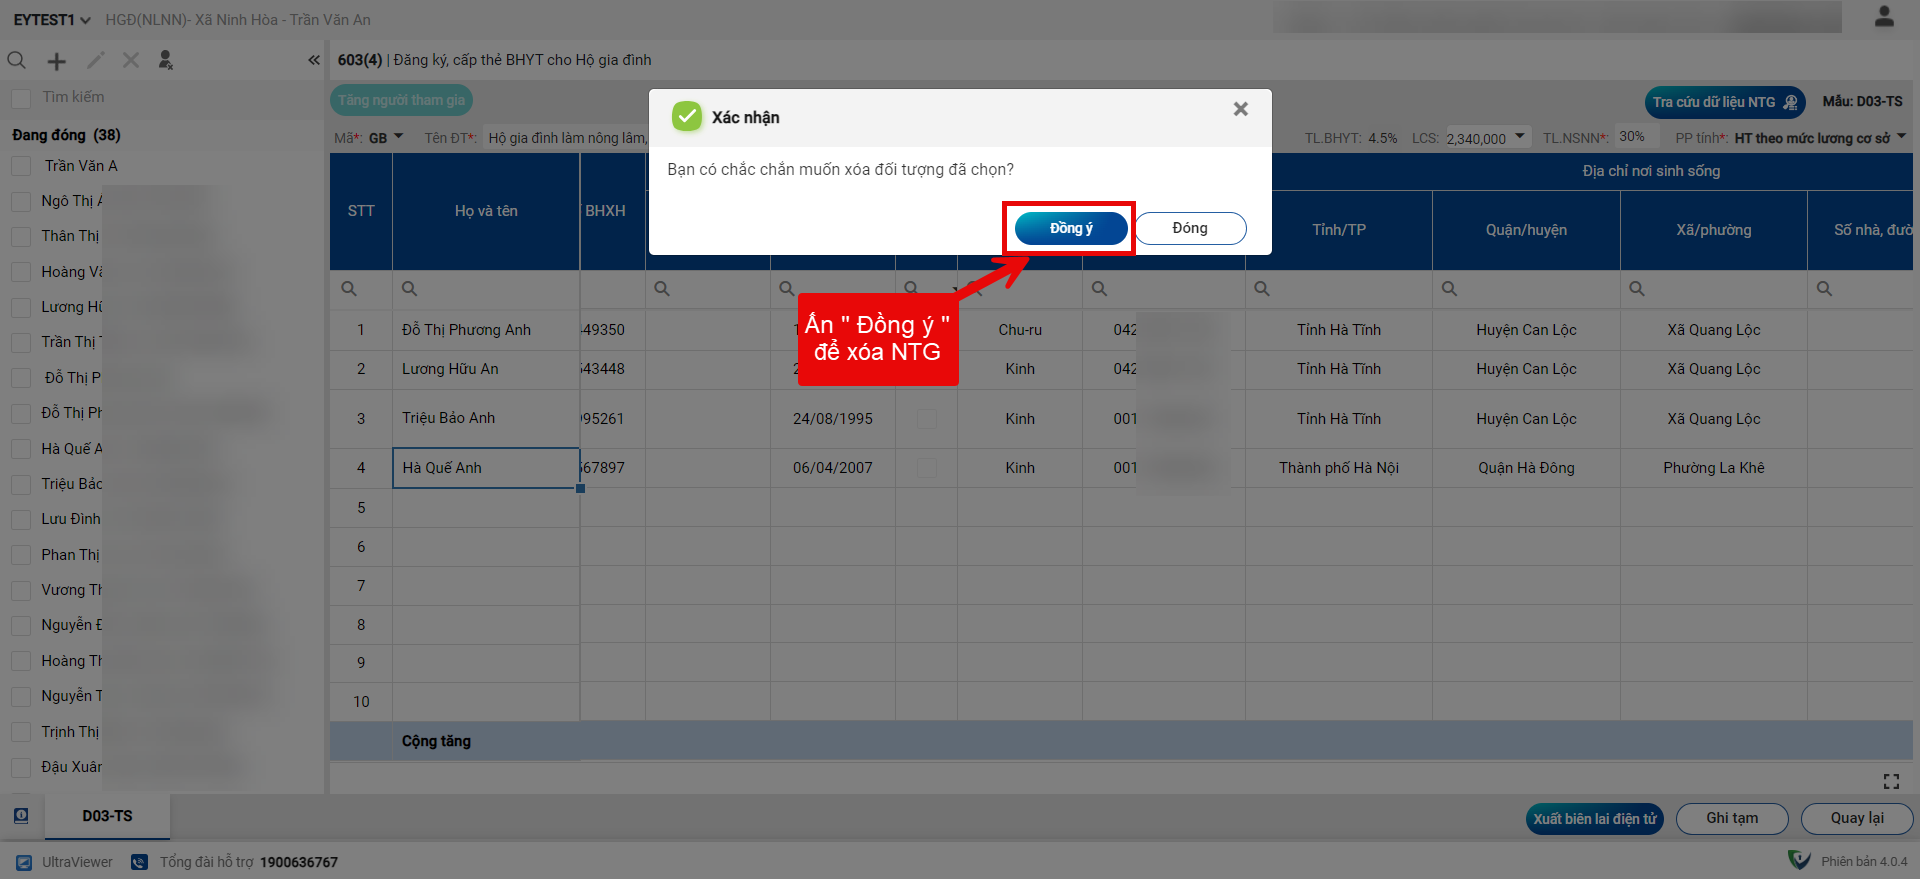The image size is (1920, 879).
Task: Check the checkbox in Triệu Bảo Anh row
Action: pos(927,419)
